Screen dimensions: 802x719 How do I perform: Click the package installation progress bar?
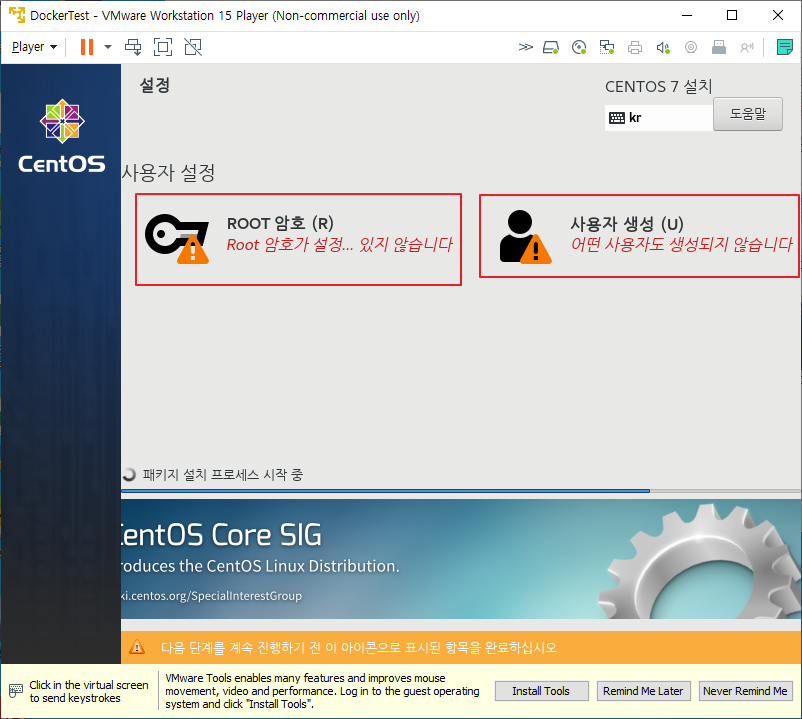click(461, 491)
